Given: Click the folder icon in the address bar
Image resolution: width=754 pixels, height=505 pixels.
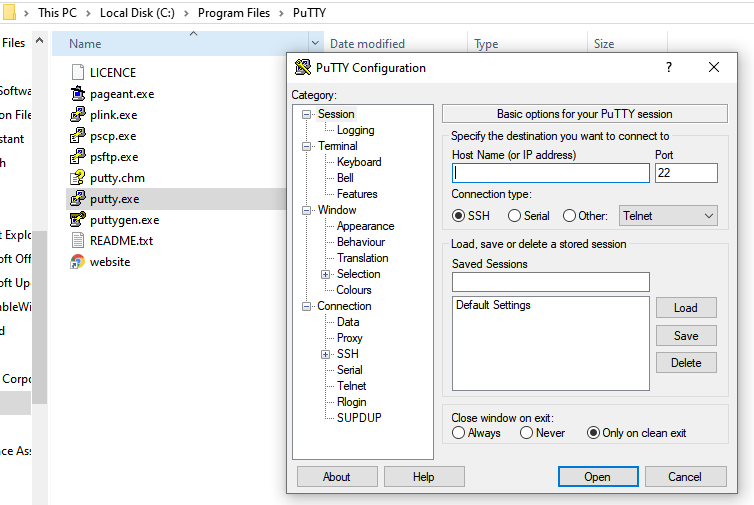Looking at the screenshot, I should coord(9,12).
